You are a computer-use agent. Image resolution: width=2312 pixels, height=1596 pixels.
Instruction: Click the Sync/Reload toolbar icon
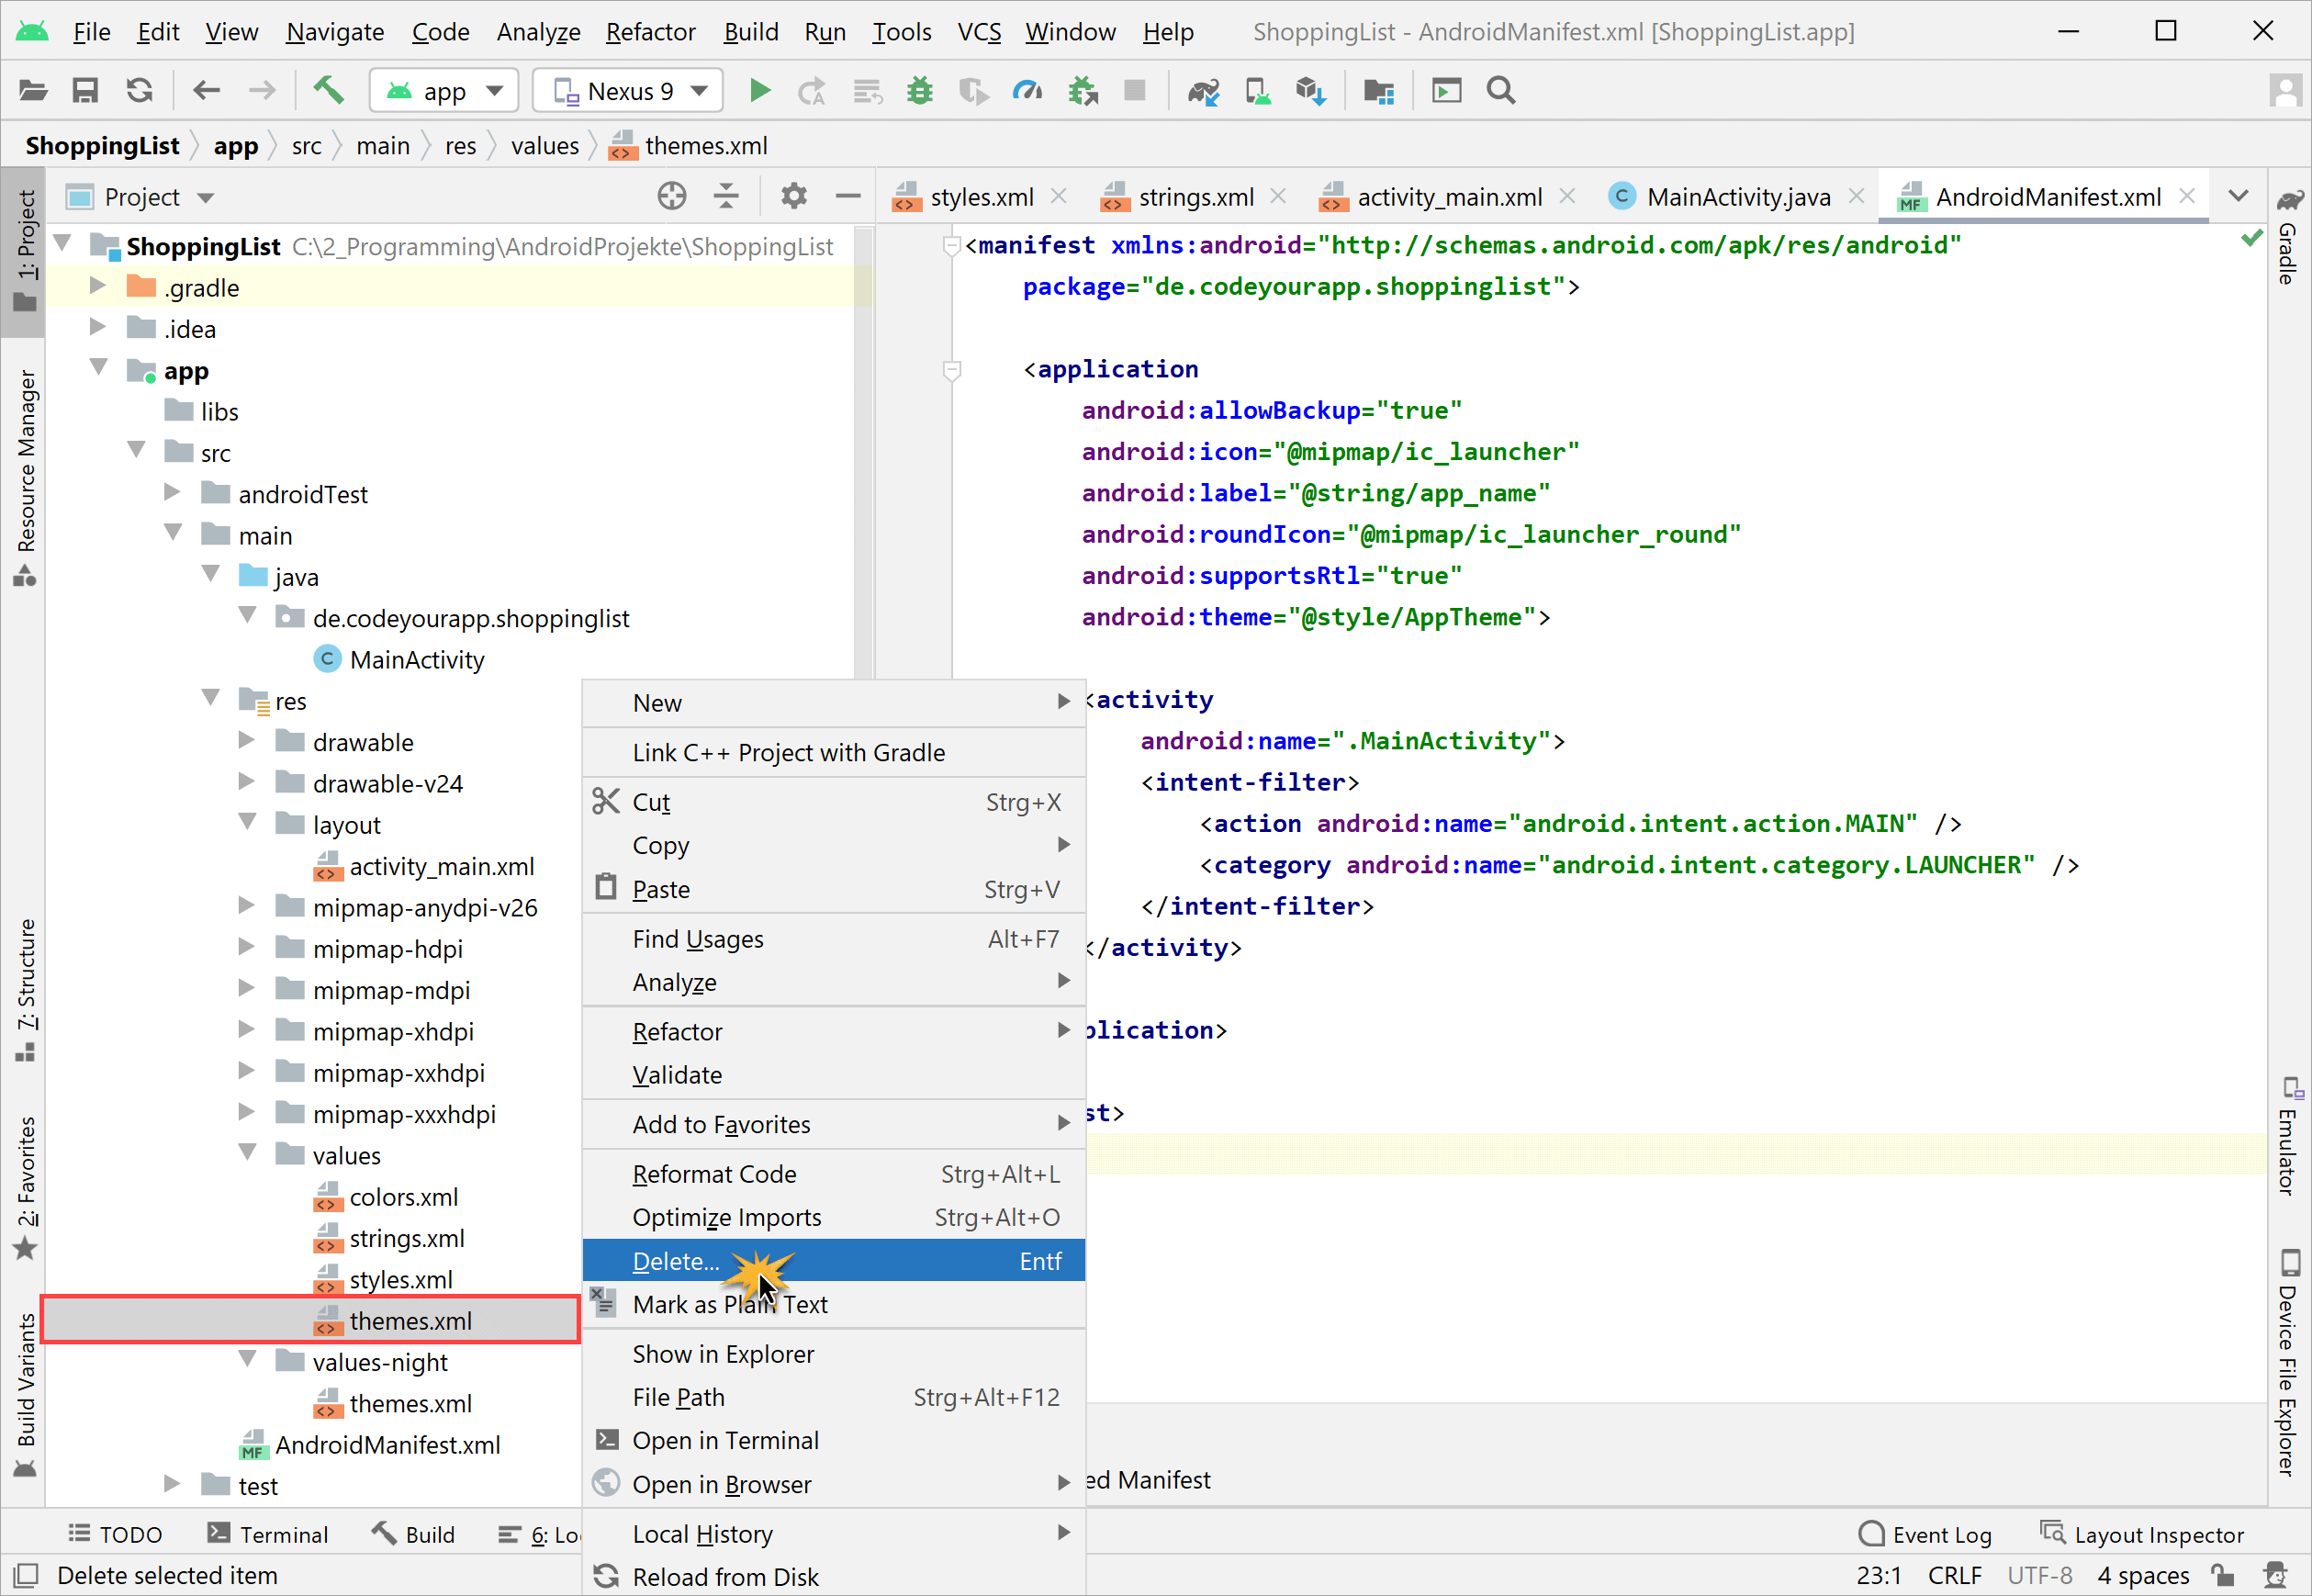[x=139, y=91]
